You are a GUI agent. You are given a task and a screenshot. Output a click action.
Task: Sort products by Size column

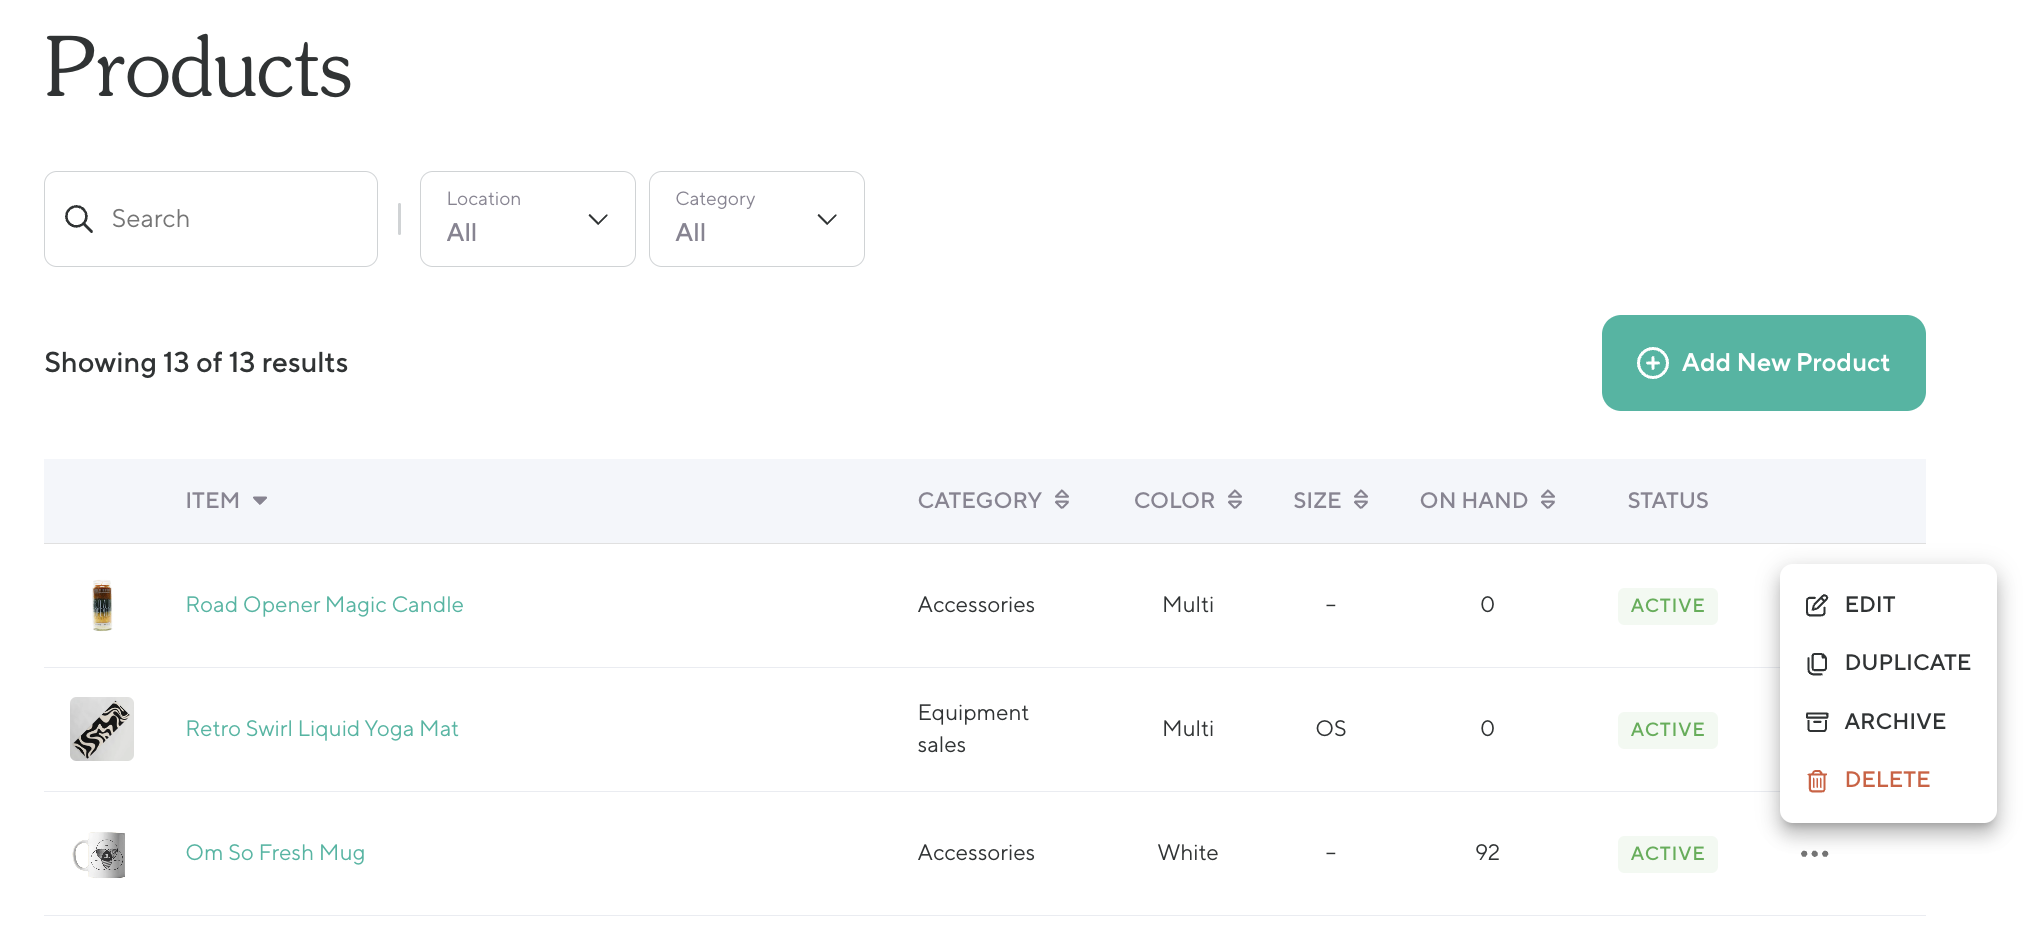(x=1329, y=500)
